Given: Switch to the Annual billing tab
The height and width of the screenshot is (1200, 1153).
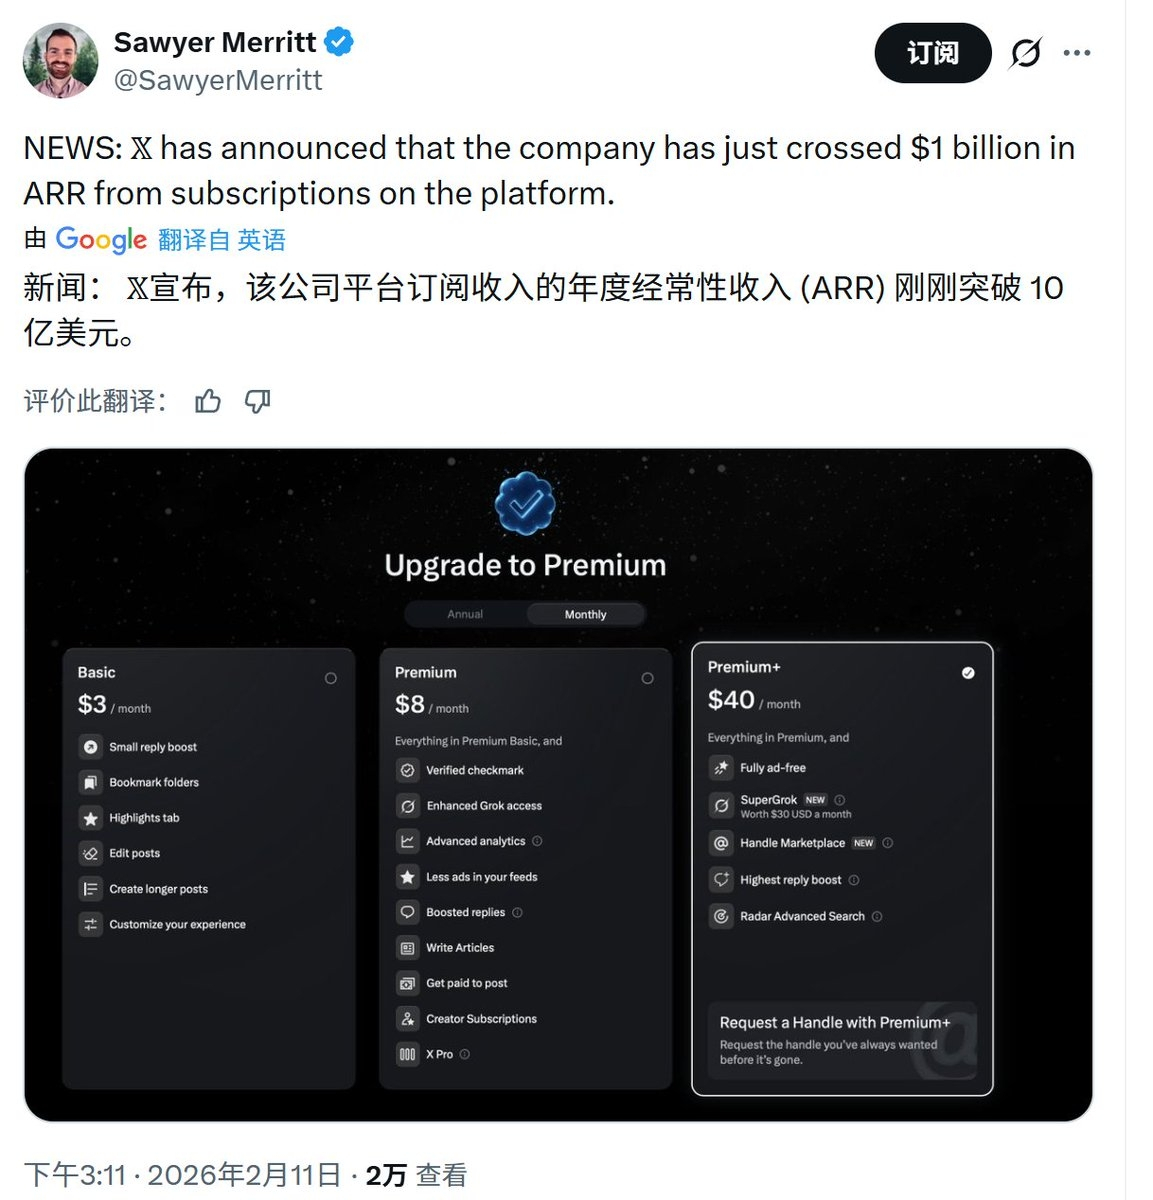Looking at the screenshot, I should 465,614.
